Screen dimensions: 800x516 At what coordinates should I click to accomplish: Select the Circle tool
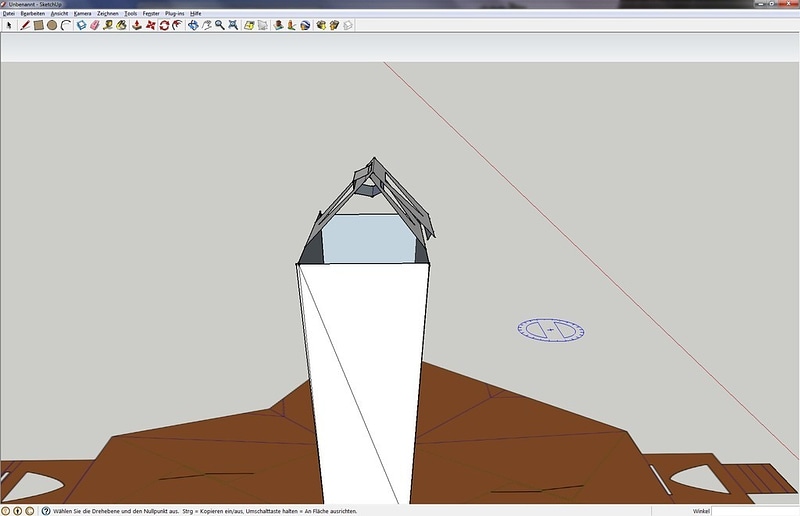(52, 25)
